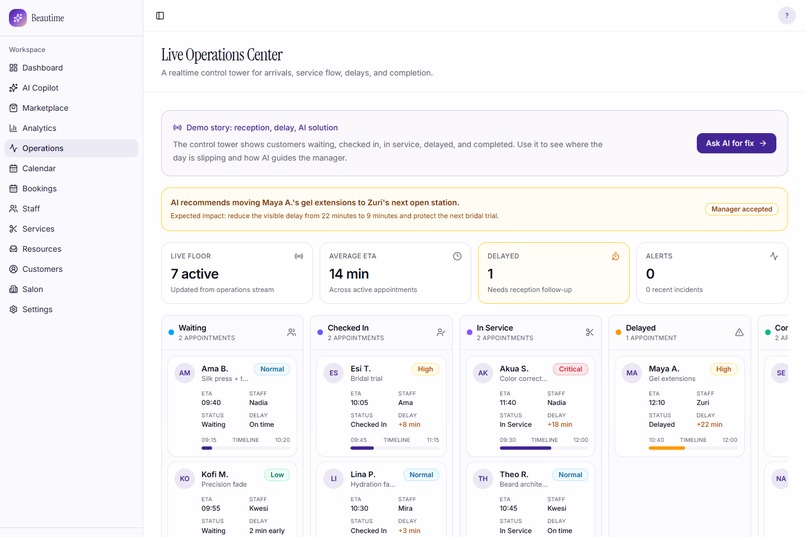This screenshot has width=806, height=537.
Task: Click the ES avatar on Esi T. card
Action: (x=334, y=373)
